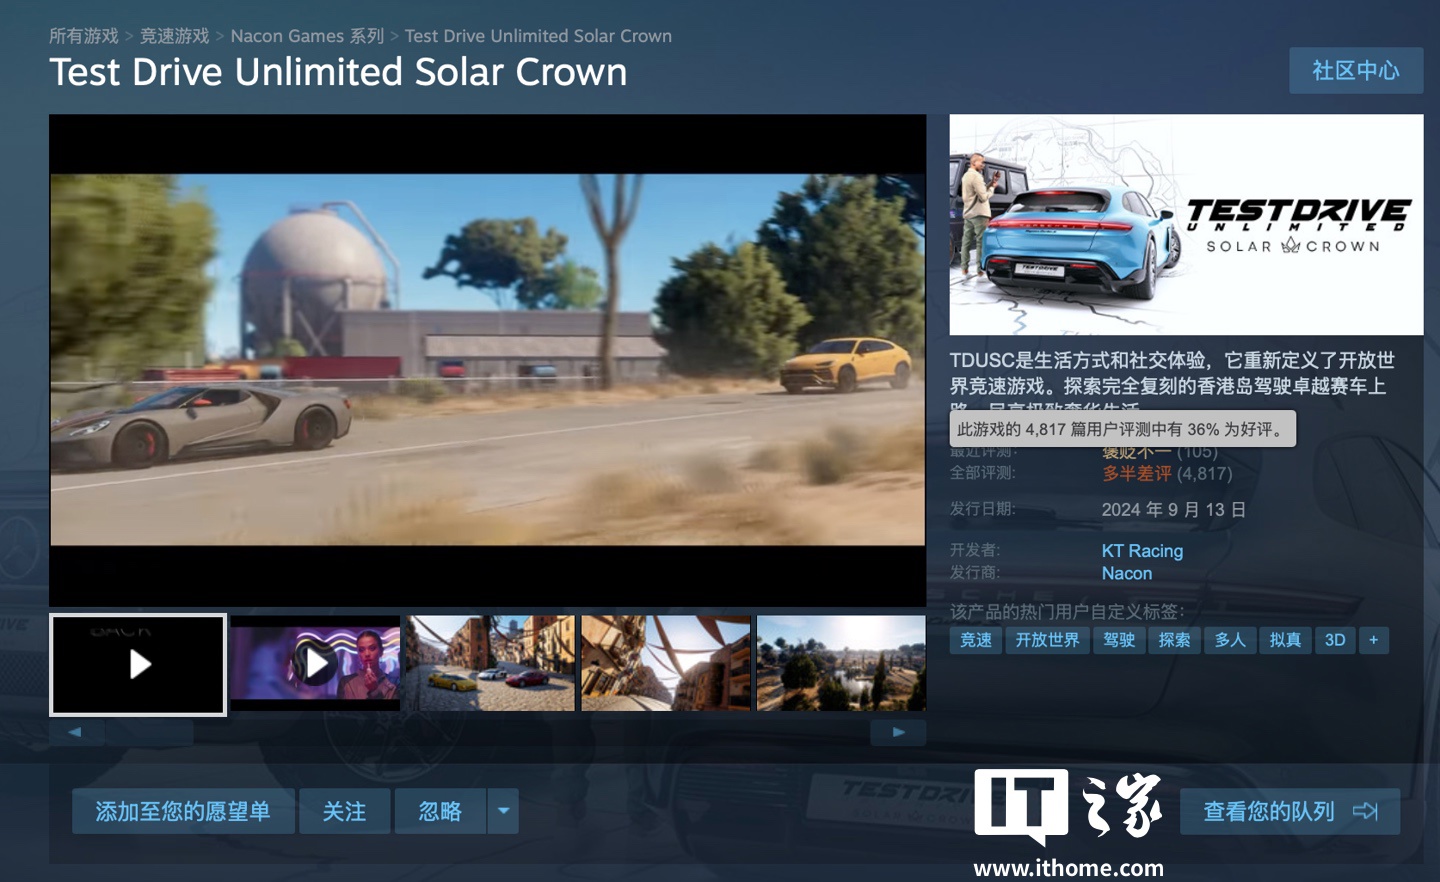Select the 3D tag
1440x882 pixels.
pos(1335,640)
